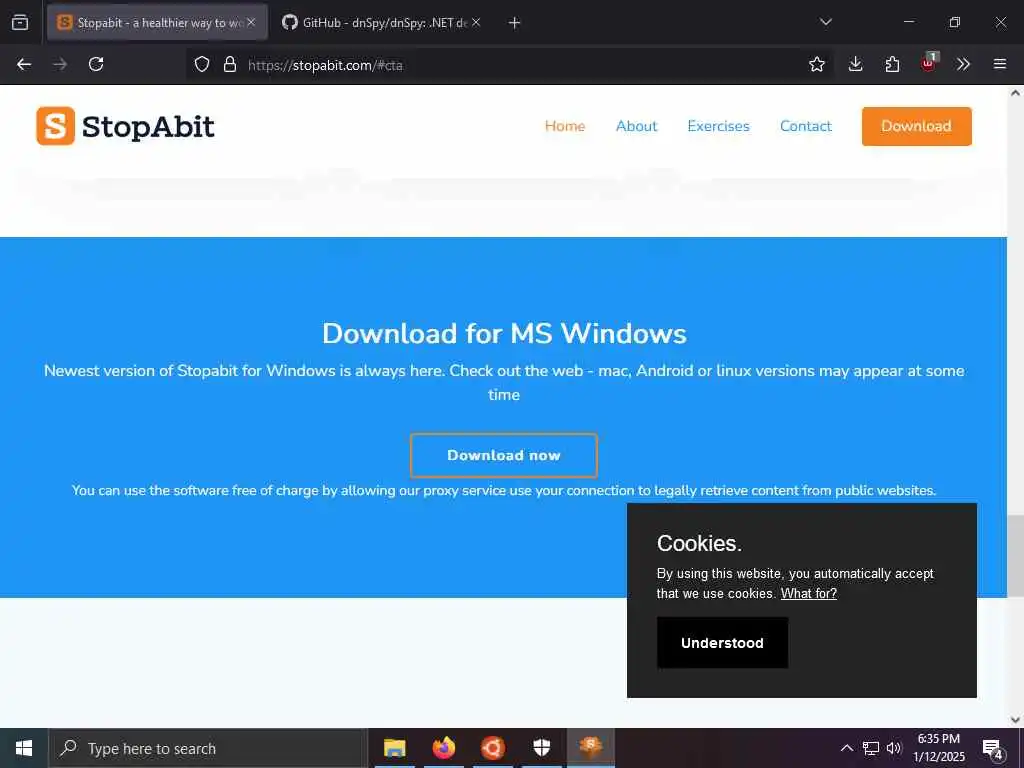Open File Explorer from the taskbar
1024x768 pixels.
[x=394, y=748]
